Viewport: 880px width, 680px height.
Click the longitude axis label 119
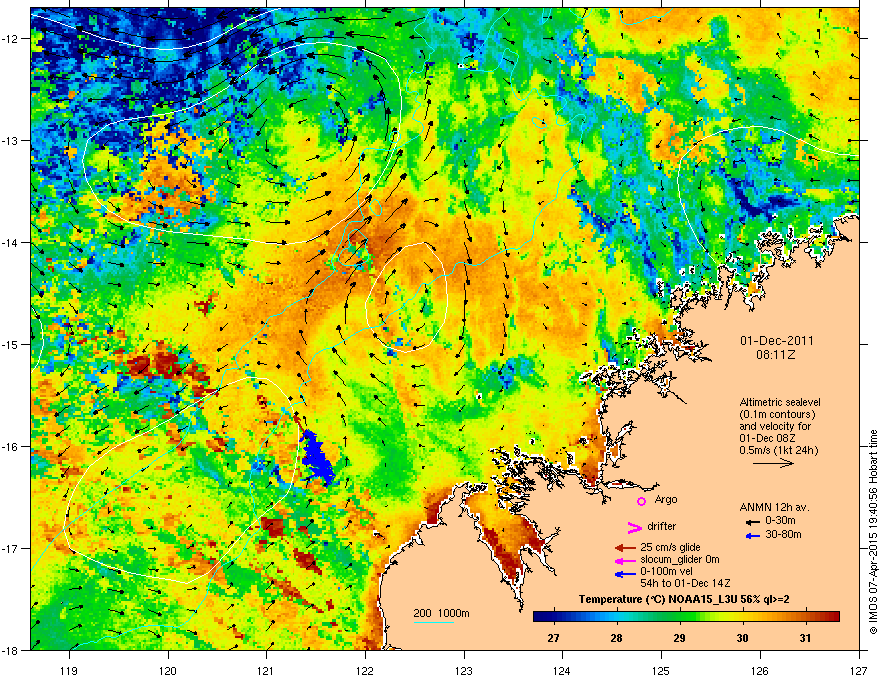coord(69,670)
